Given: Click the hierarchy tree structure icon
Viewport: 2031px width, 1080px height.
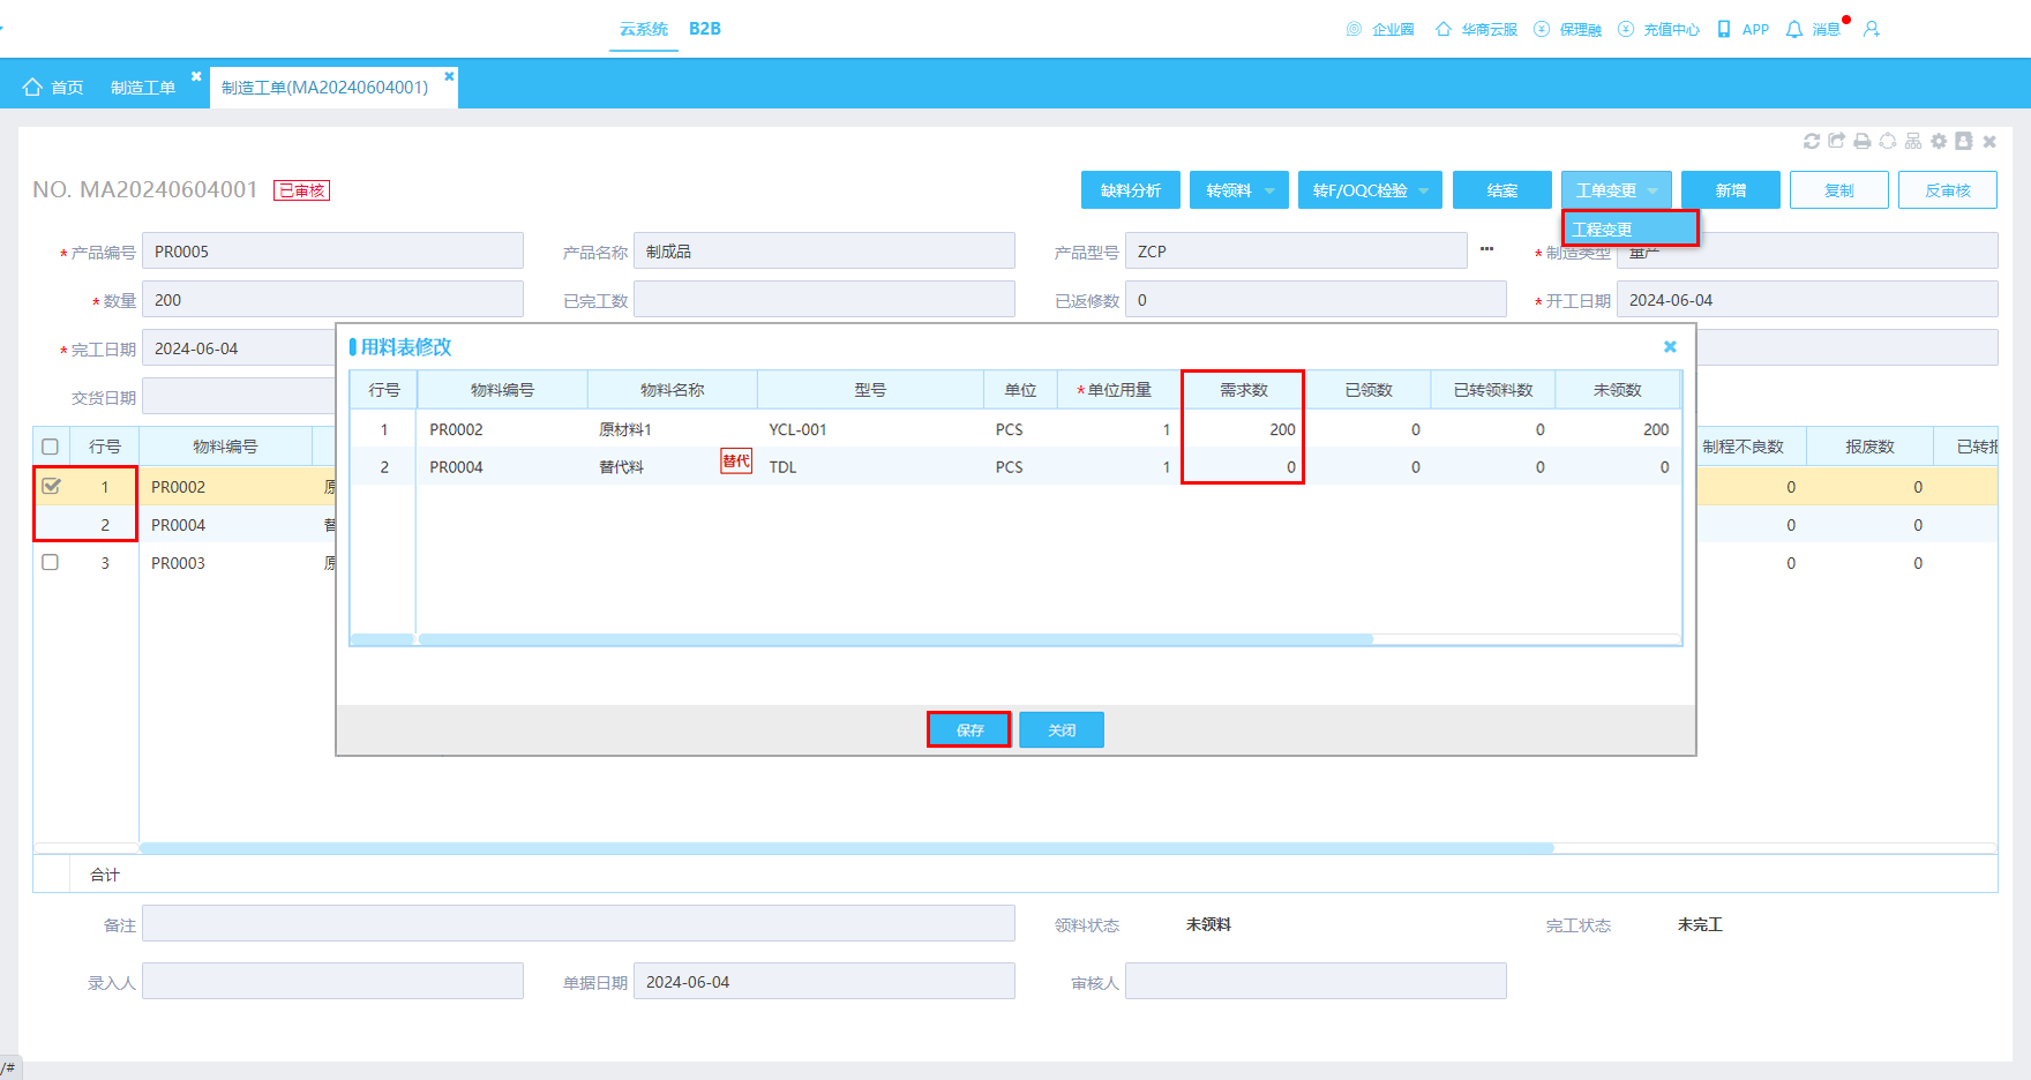Looking at the screenshot, I should (1913, 141).
